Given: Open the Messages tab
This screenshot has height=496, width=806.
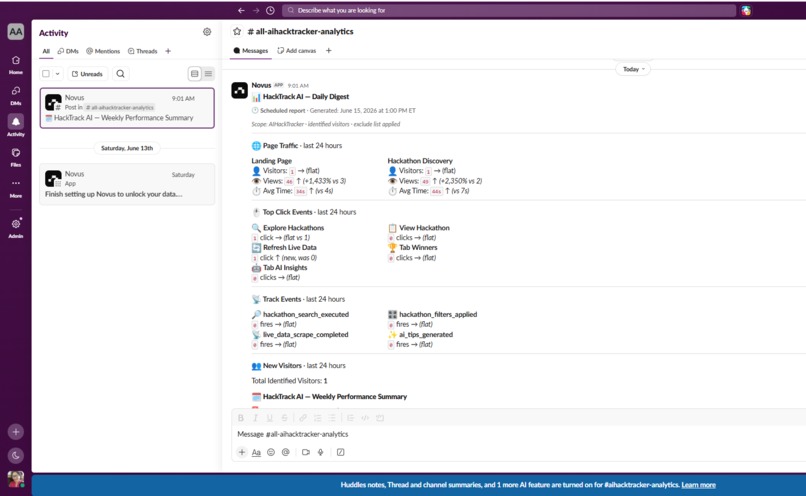Looking at the screenshot, I should click(x=251, y=51).
